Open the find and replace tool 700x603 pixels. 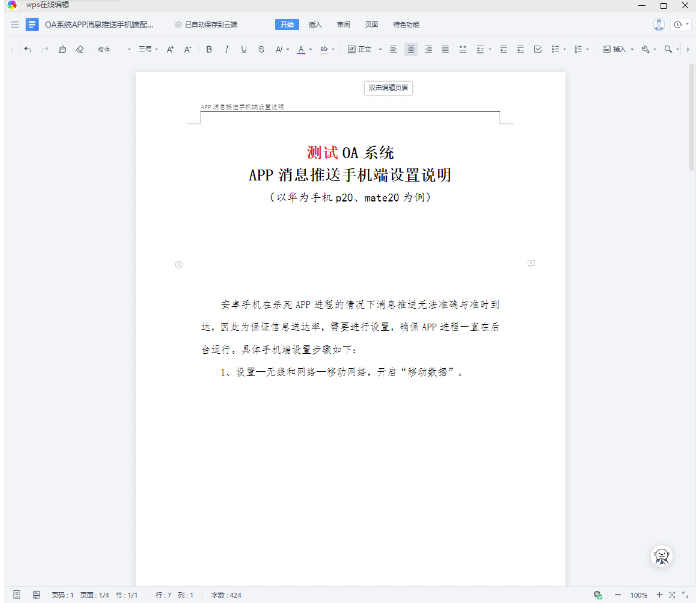[x=646, y=49]
